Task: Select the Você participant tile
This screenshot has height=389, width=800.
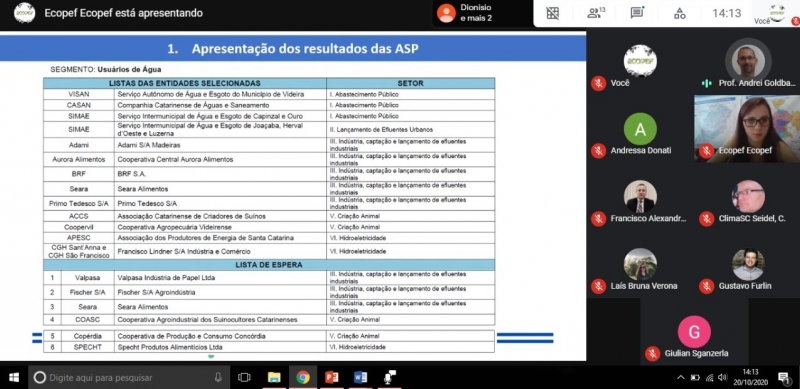Action: (x=640, y=61)
